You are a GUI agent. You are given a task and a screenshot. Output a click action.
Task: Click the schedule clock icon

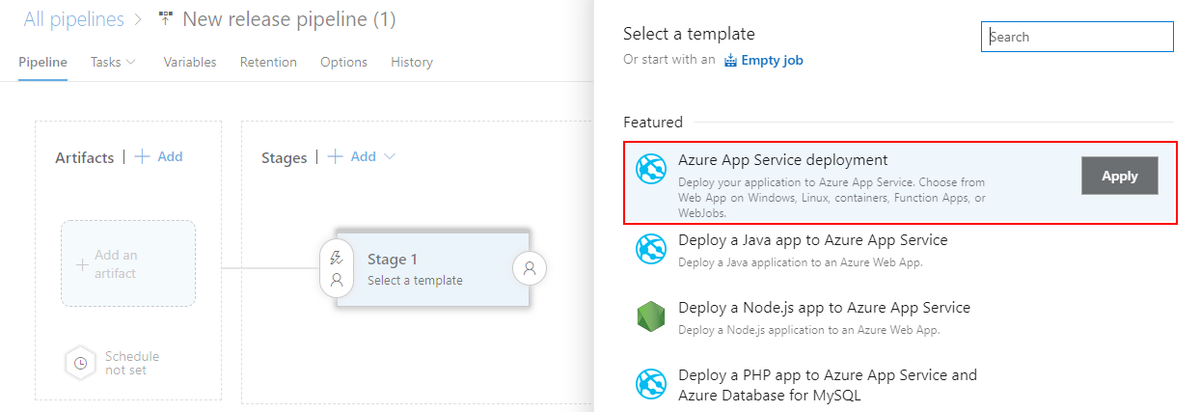(x=79, y=363)
